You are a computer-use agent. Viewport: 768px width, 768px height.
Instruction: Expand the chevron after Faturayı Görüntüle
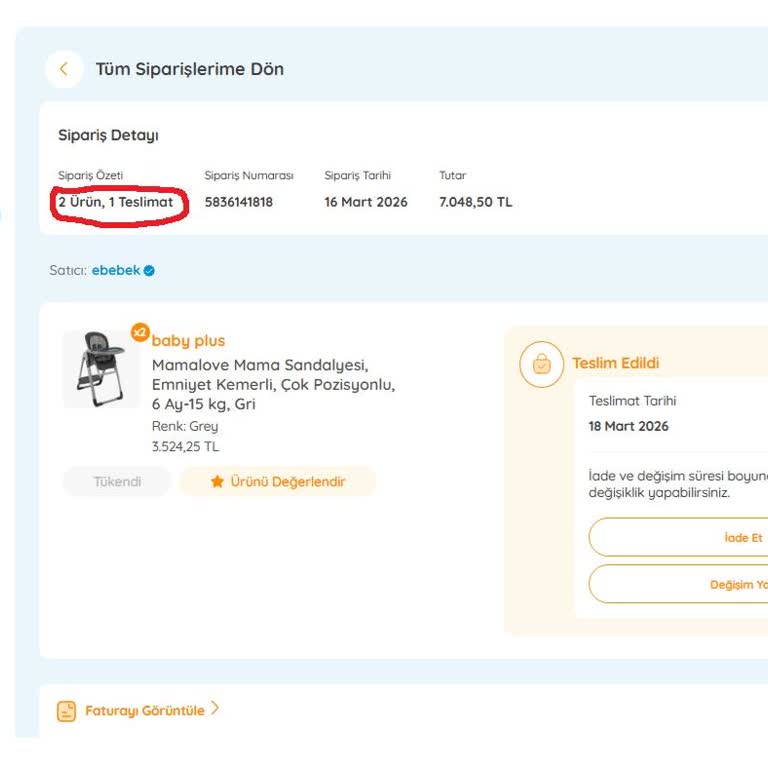215,709
